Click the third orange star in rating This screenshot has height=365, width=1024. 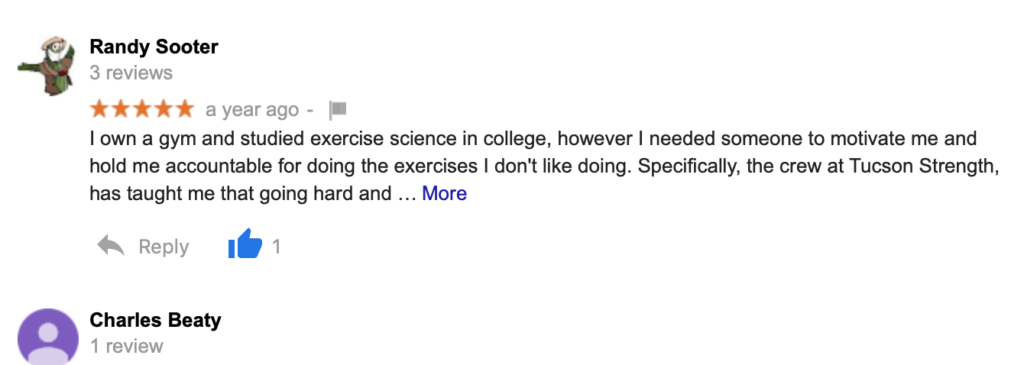pos(142,109)
